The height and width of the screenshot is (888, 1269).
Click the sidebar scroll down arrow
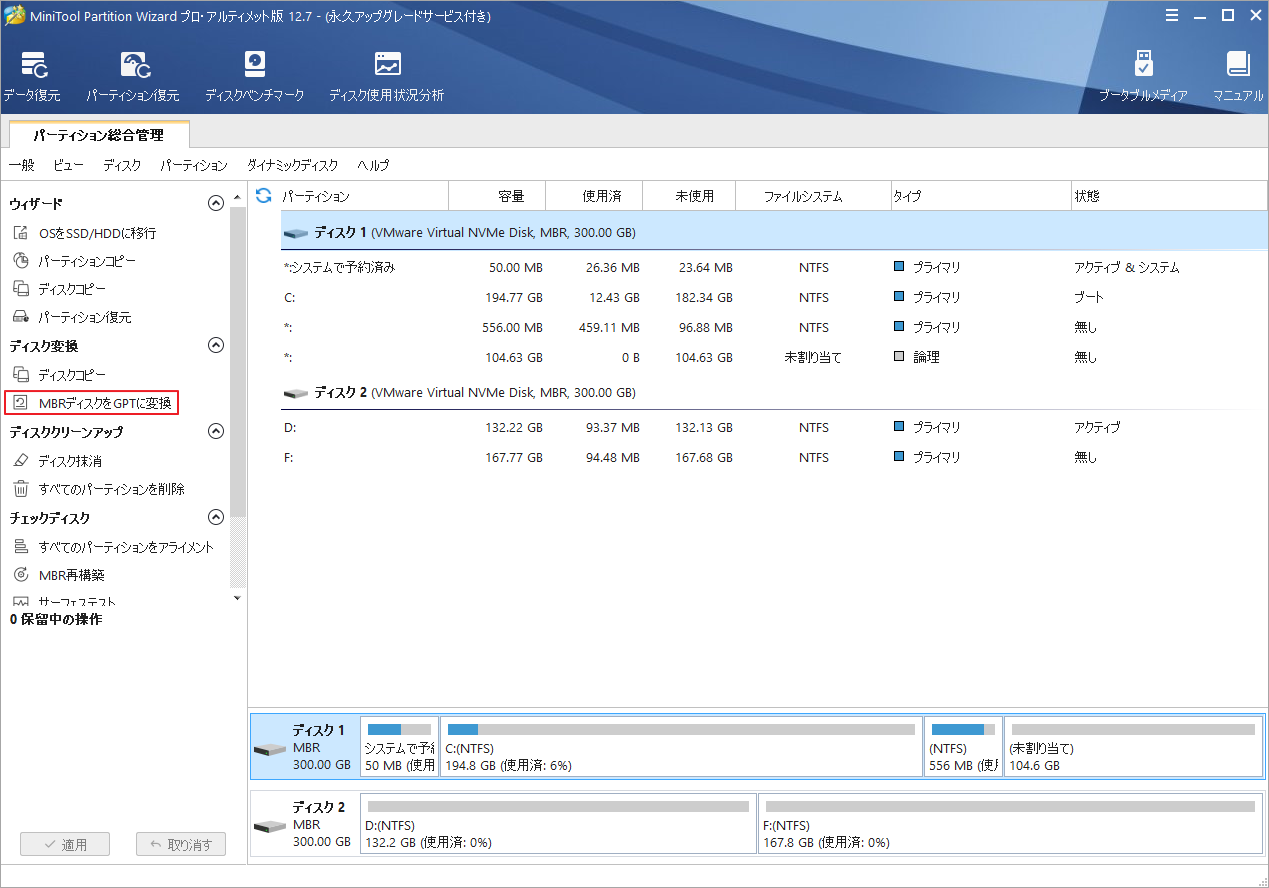[x=237, y=598]
